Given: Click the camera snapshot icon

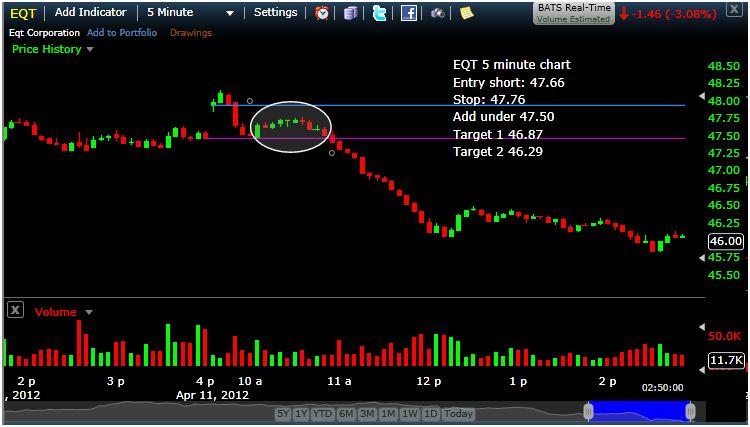Looking at the screenshot, I should [x=438, y=13].
